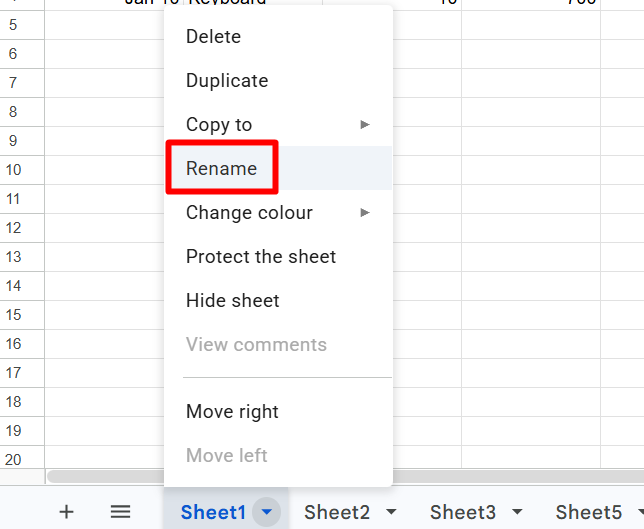Select row 20 header

[x=22, y=458]
